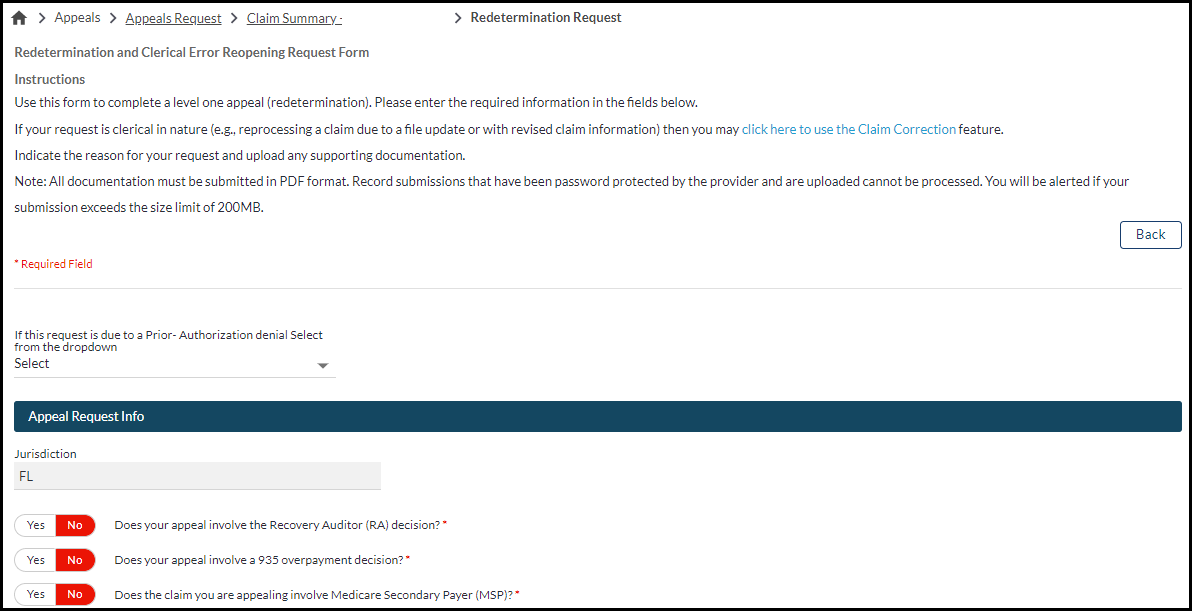Click the Prior-Authorization dropdown arrow
This screenshot has width=1192, height=611.
323,366
